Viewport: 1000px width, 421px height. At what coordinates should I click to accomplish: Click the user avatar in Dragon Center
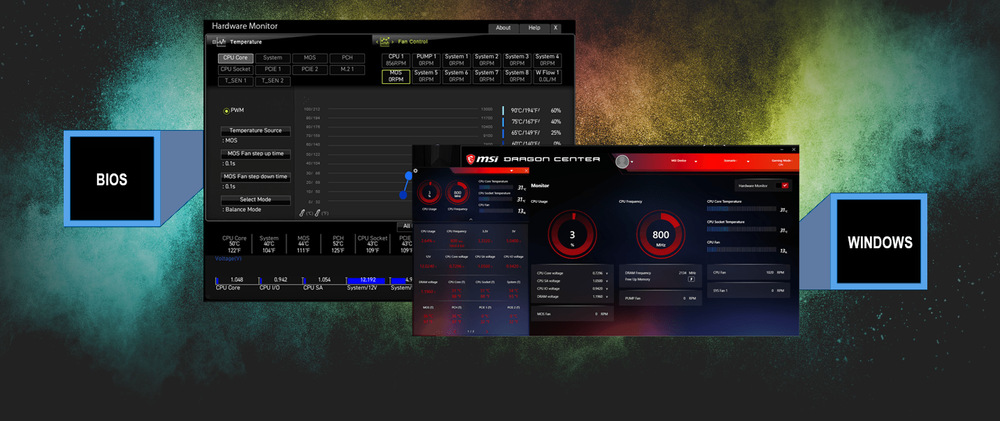click(622, 161)
